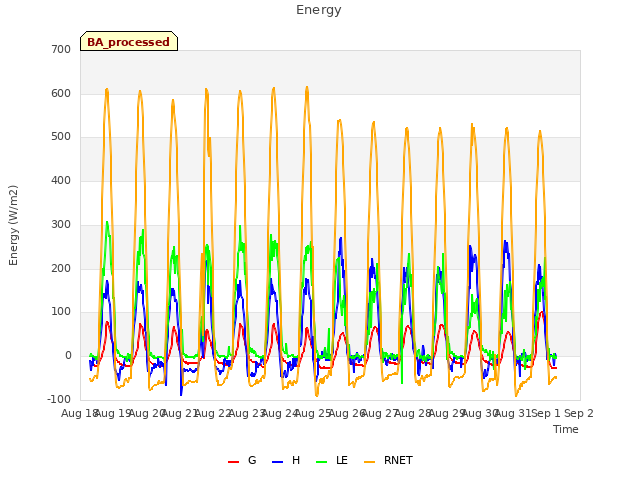Click the Aug 29 x-axis date label

(446, 413)
